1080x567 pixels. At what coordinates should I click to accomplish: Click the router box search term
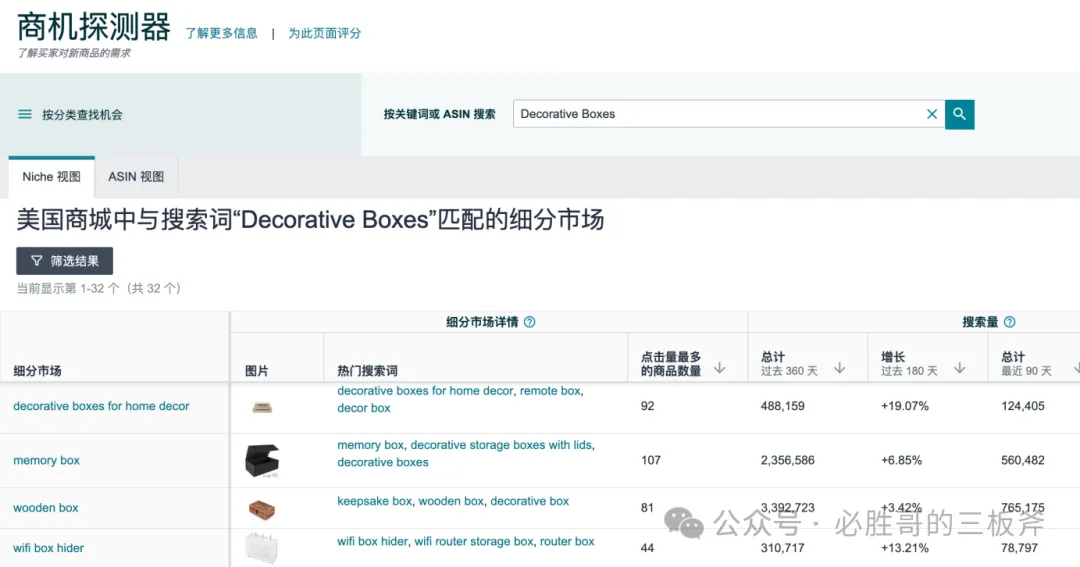(x=567, y=542)
